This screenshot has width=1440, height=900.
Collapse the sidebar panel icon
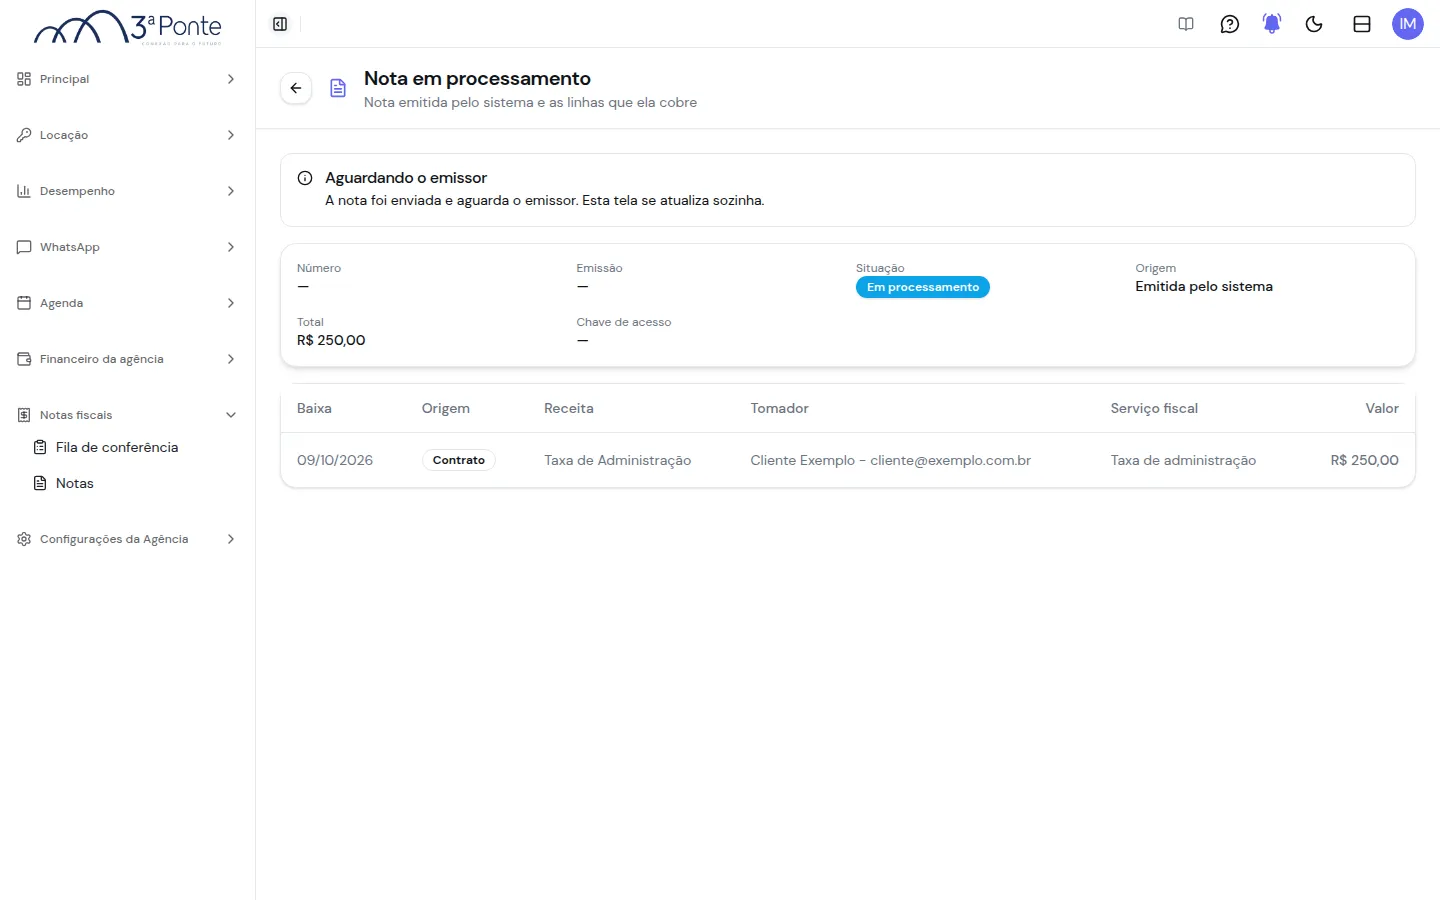(280, 24)
